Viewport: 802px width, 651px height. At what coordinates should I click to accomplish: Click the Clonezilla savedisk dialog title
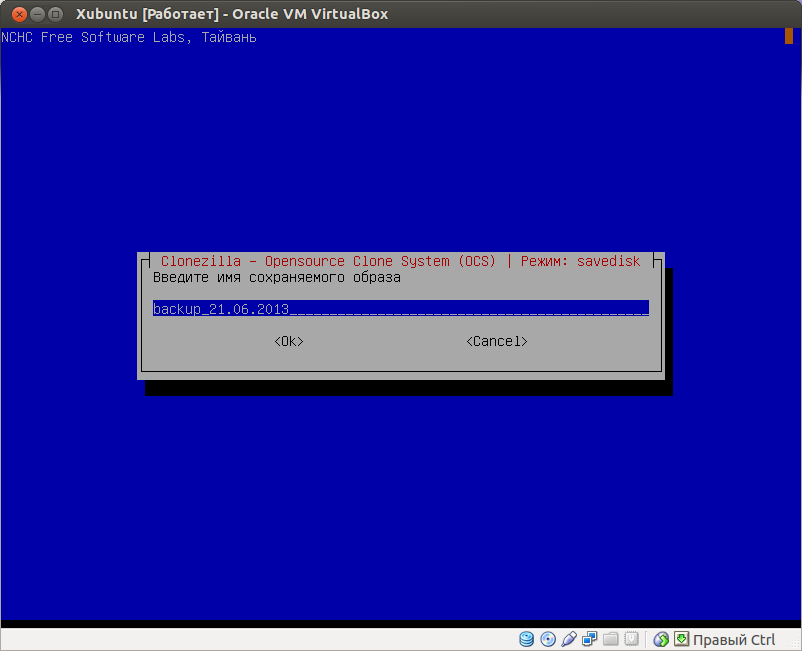(x=400, y=261)
